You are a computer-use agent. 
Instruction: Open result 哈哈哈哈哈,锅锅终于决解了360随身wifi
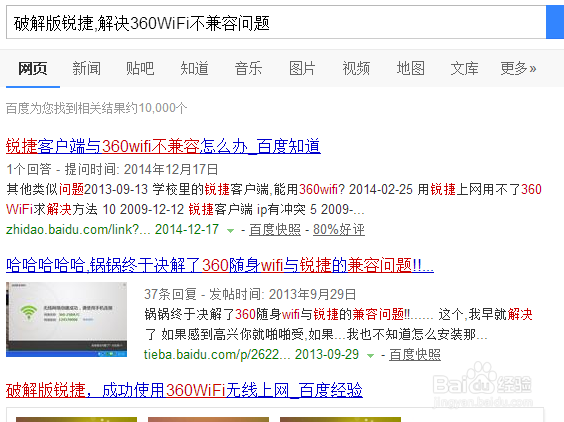tap(220, 266)
